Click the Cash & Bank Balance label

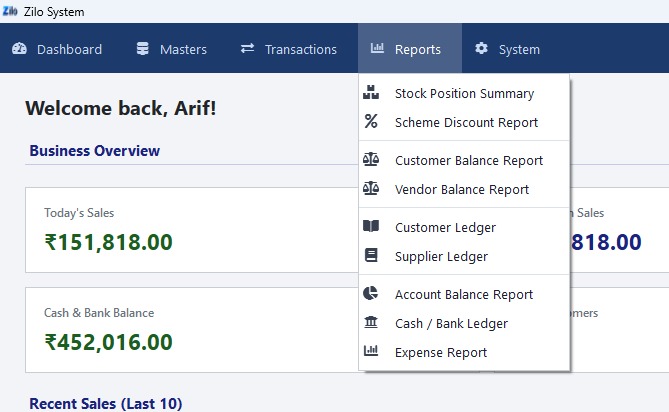[99, 313]
